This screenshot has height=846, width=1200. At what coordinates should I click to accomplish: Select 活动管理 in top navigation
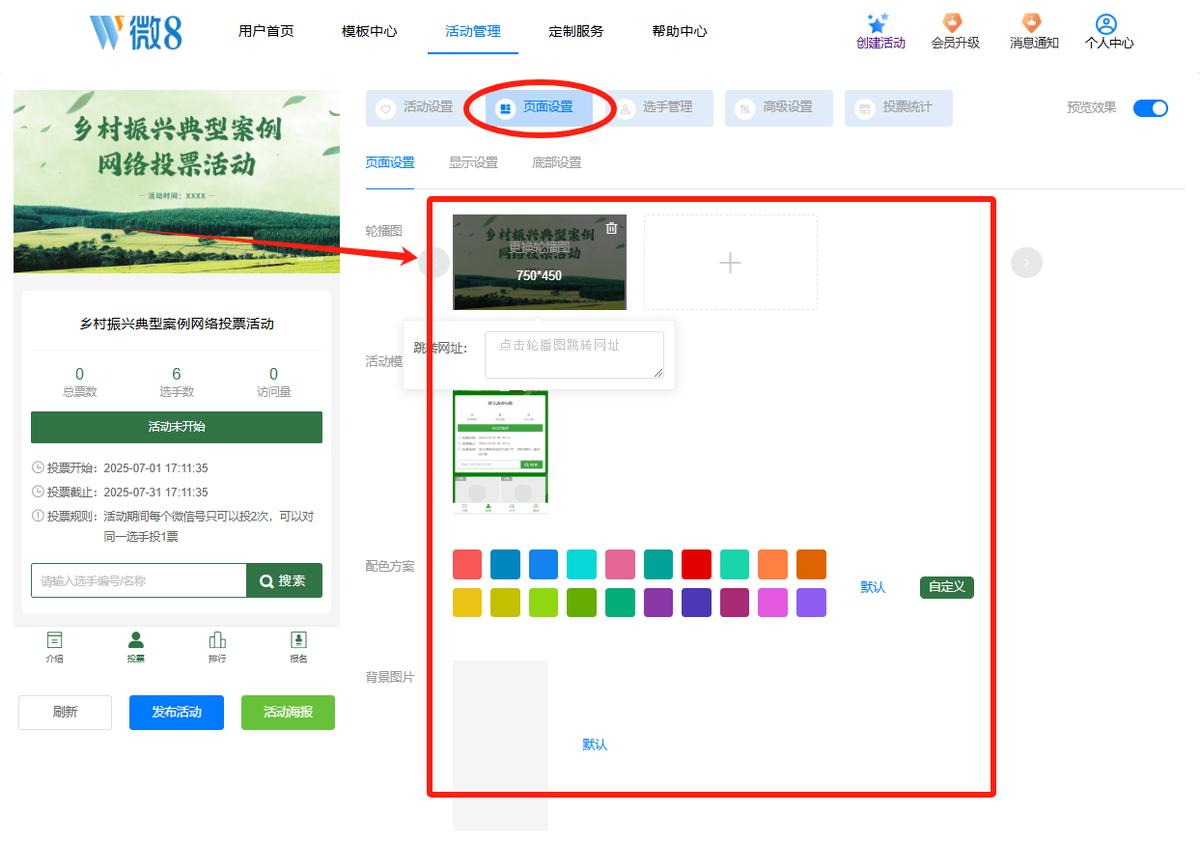(x=473, y=31)
